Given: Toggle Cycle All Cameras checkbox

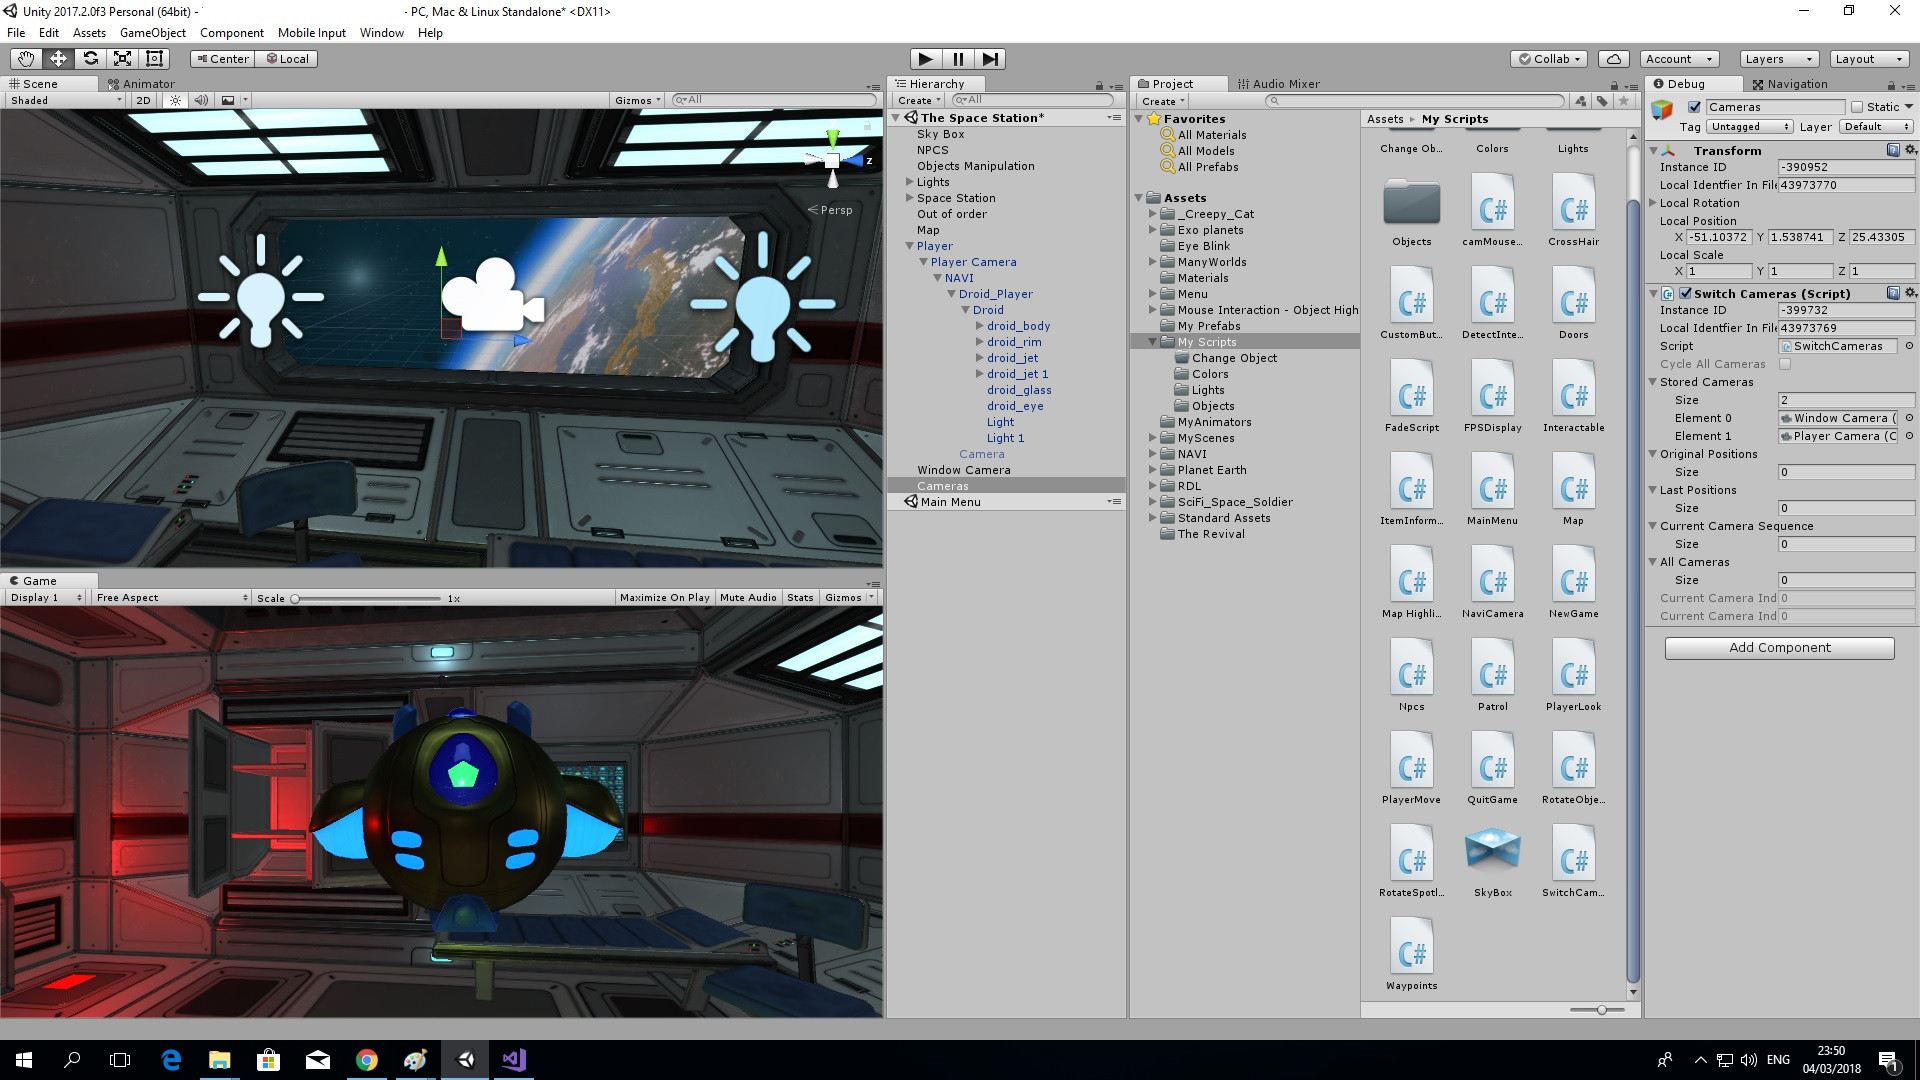Looking at the screenshot, I should coord(1785,364).
